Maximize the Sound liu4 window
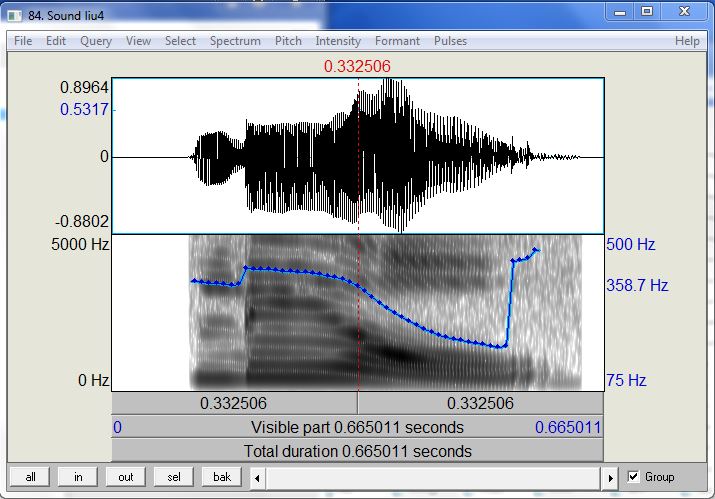Viewport: 715px width, 499px height. pyautogui.click(x=647, y=12)
